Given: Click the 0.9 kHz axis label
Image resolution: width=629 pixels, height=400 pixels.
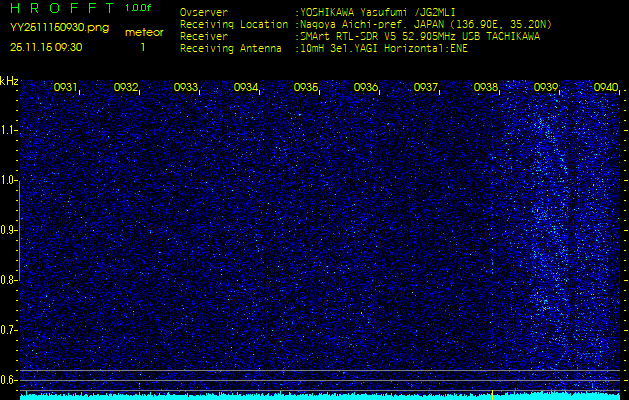Looking at the screenshot, I should tap(7, 230).
